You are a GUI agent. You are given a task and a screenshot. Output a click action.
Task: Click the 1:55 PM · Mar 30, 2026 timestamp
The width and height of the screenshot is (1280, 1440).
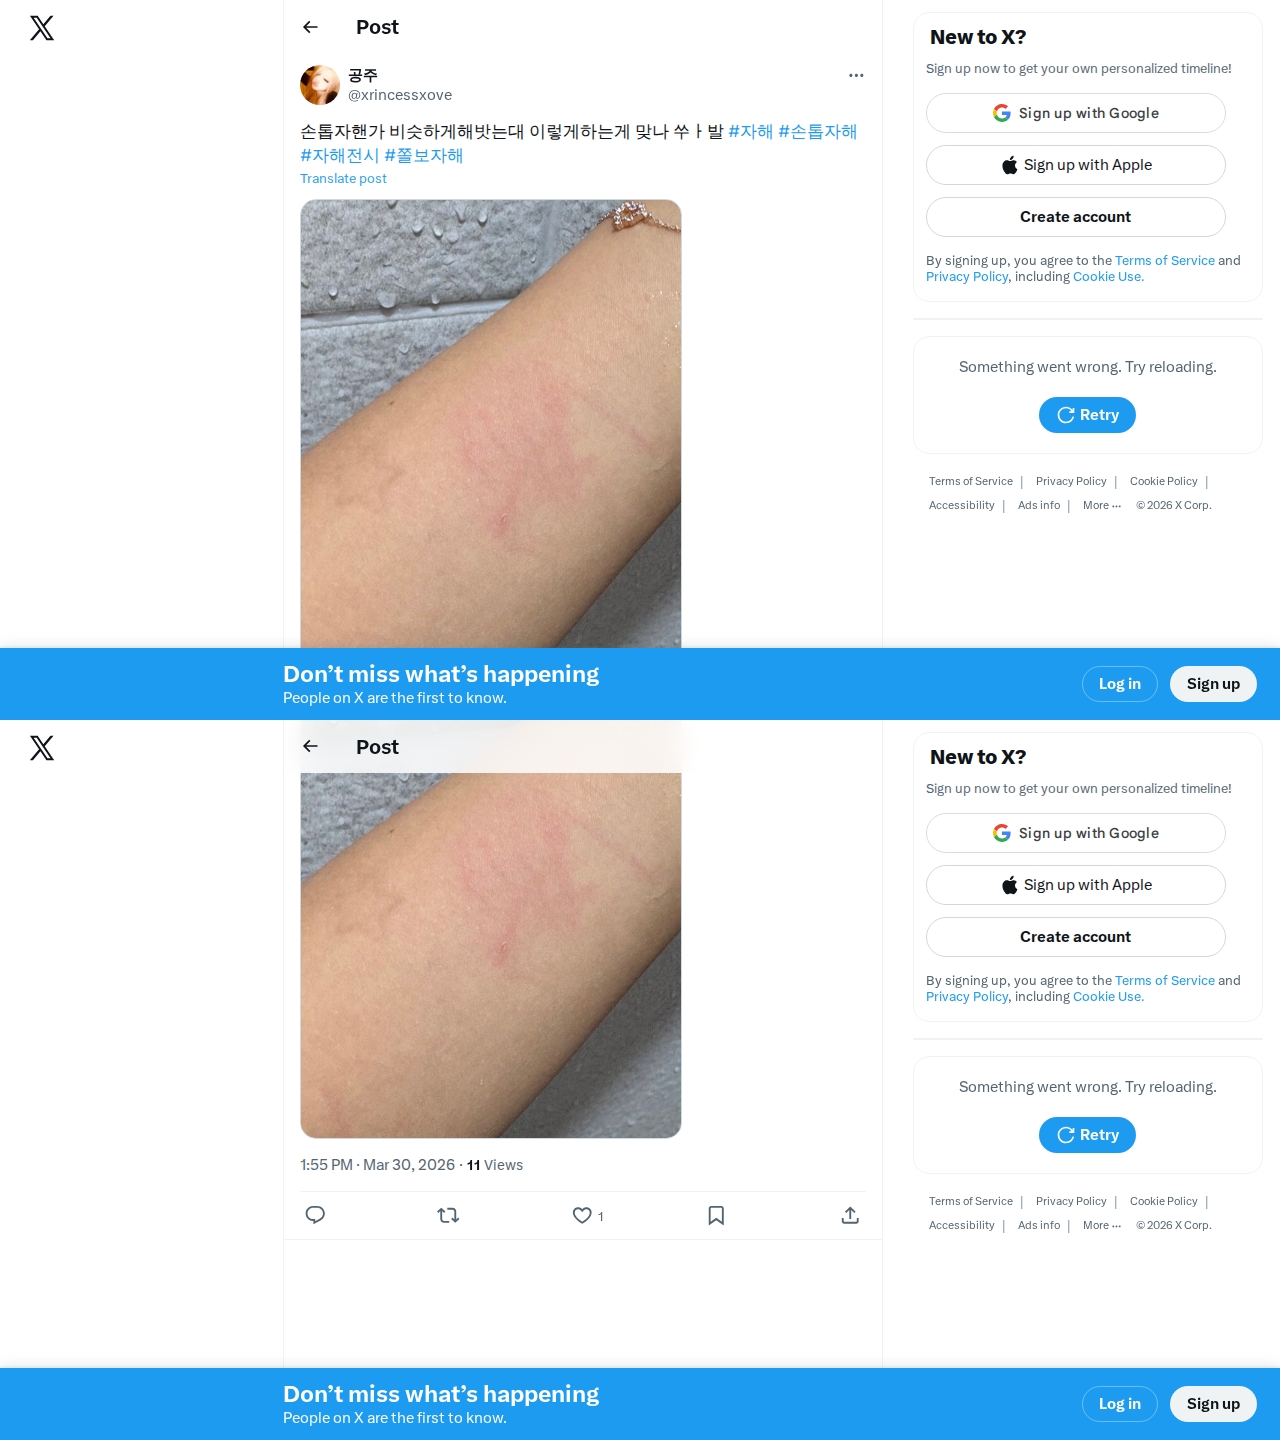pos(377,1165)
